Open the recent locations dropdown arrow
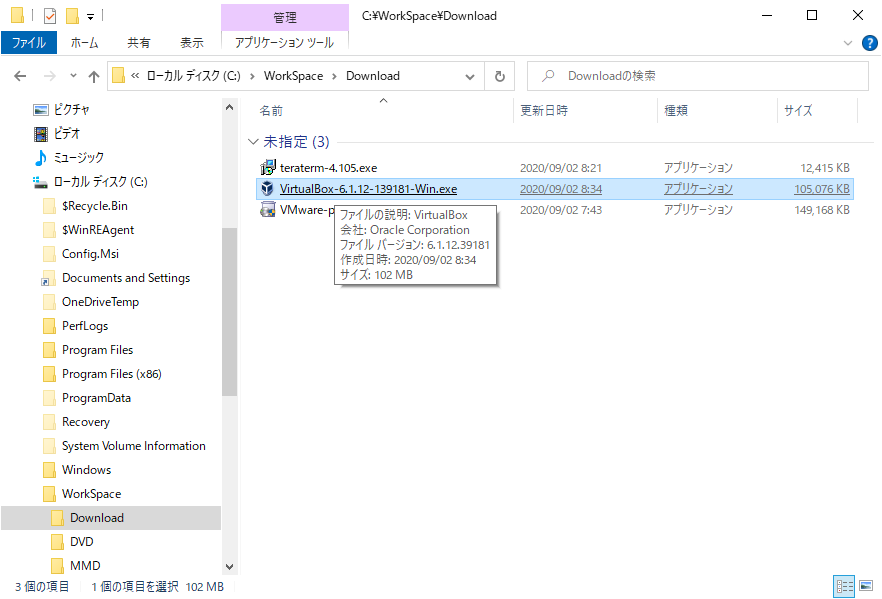The height and width of the screenshot is (599, 882). [73, 76]
